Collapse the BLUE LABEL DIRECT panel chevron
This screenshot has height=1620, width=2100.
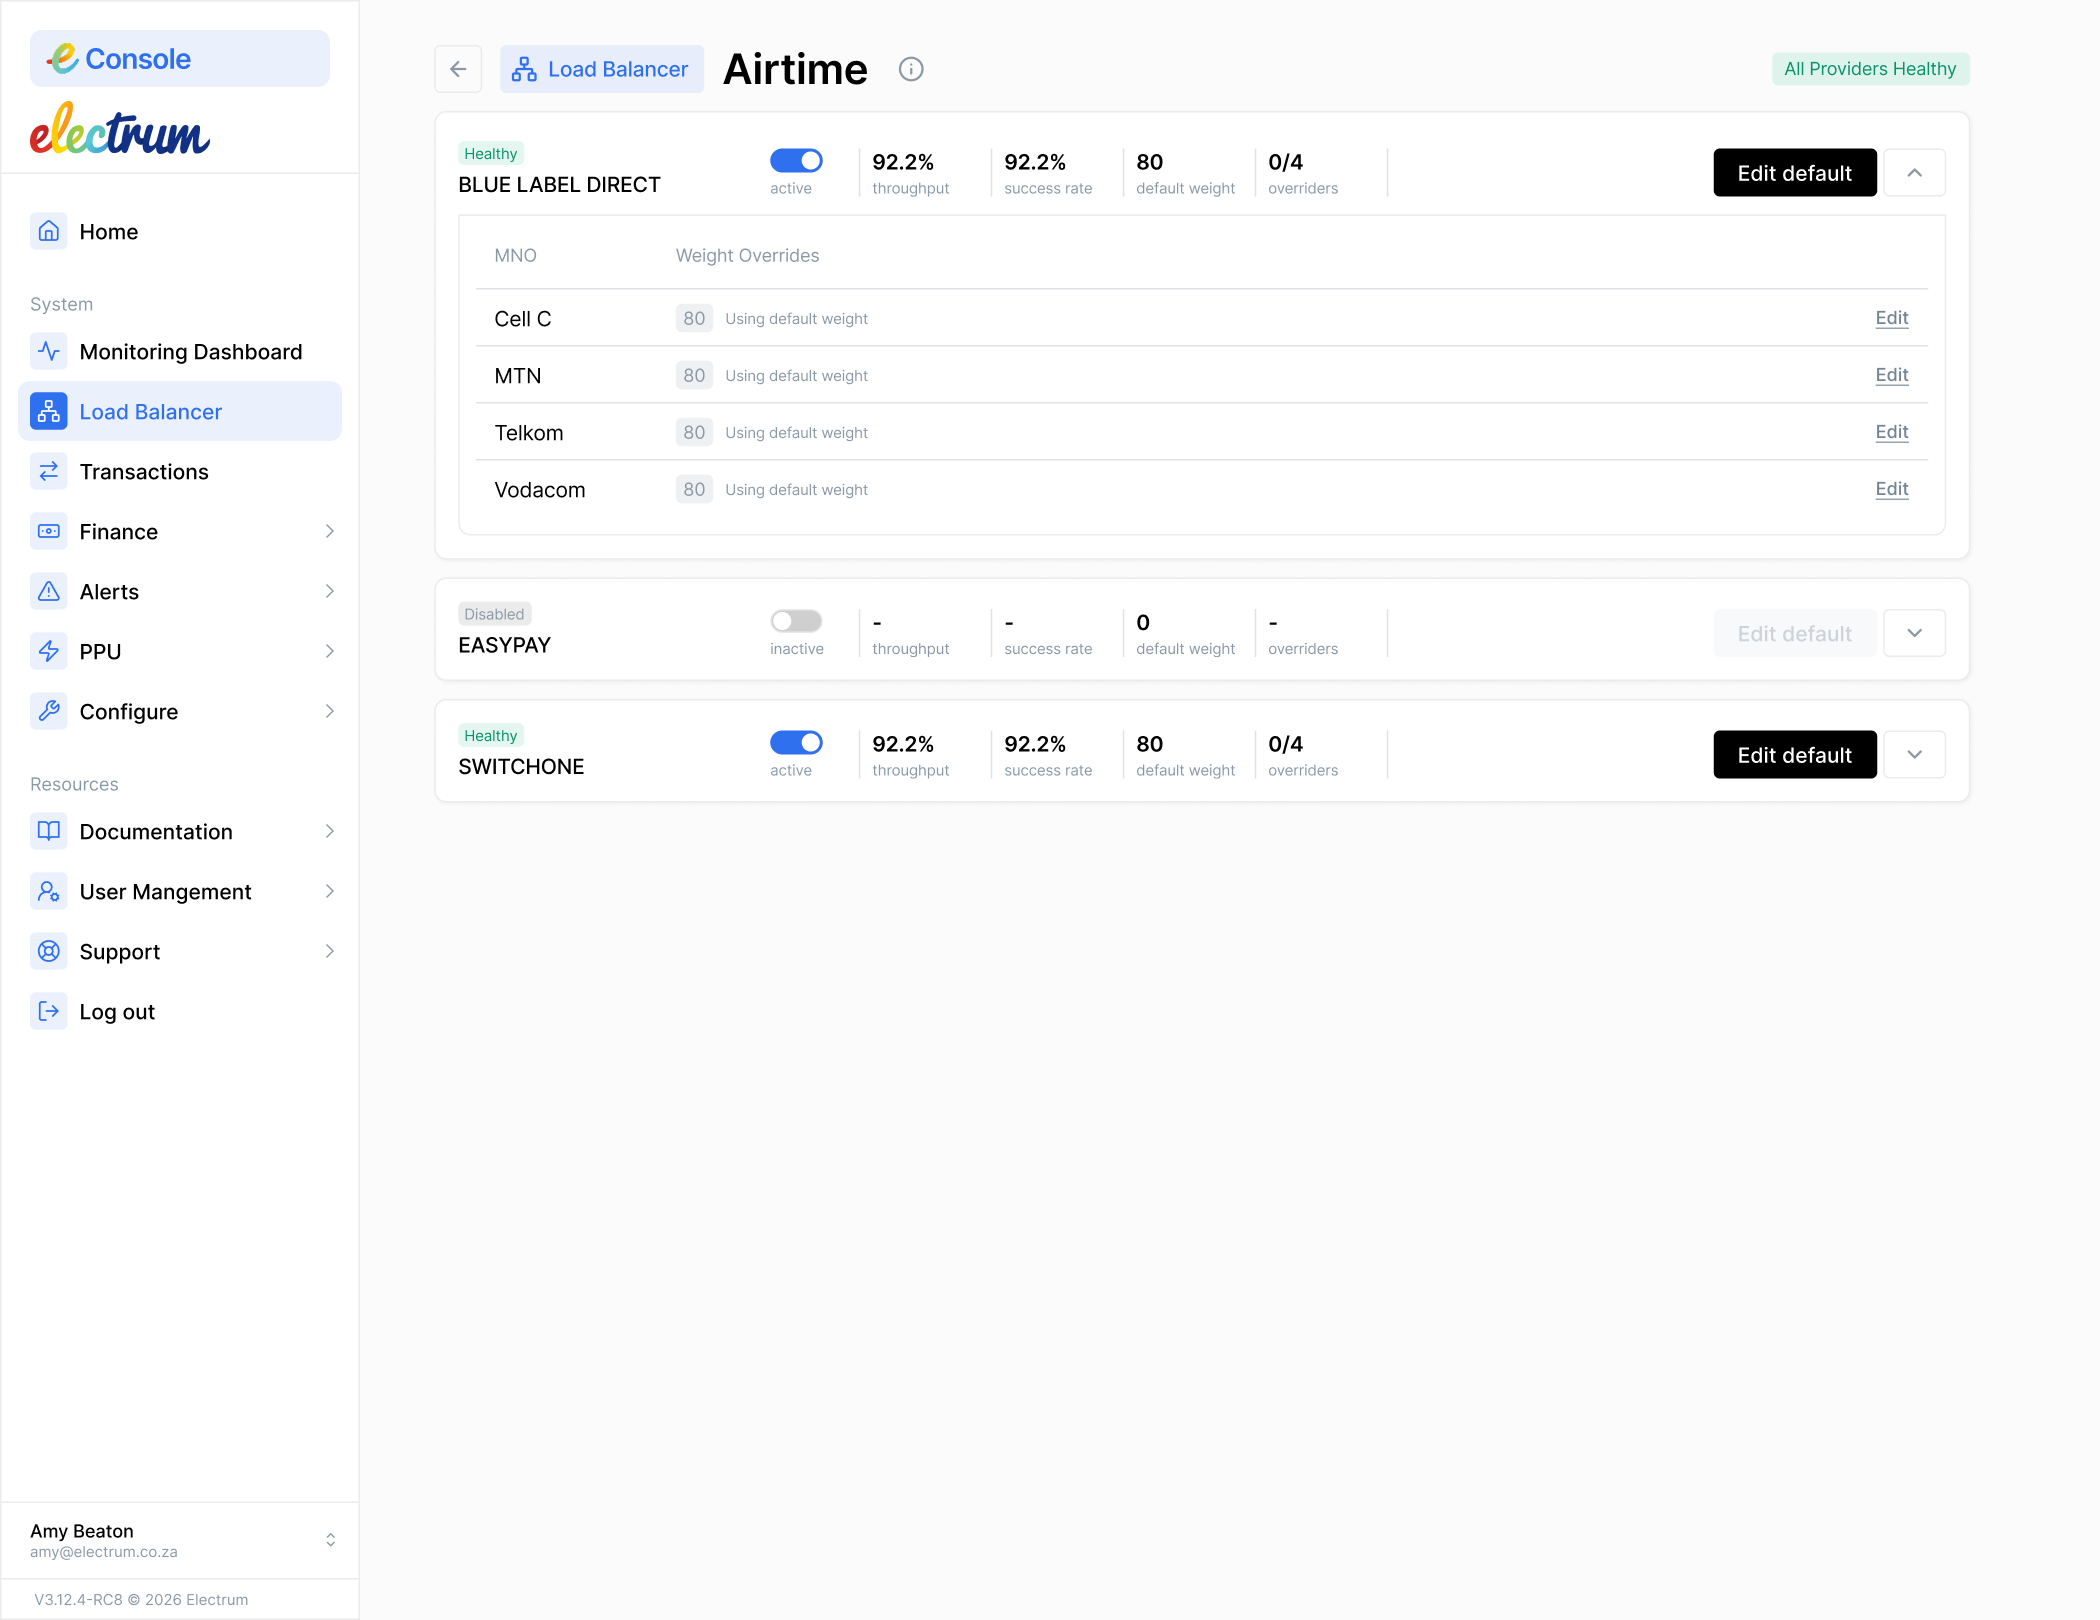pyautogui.click(x=1914, y=173)
